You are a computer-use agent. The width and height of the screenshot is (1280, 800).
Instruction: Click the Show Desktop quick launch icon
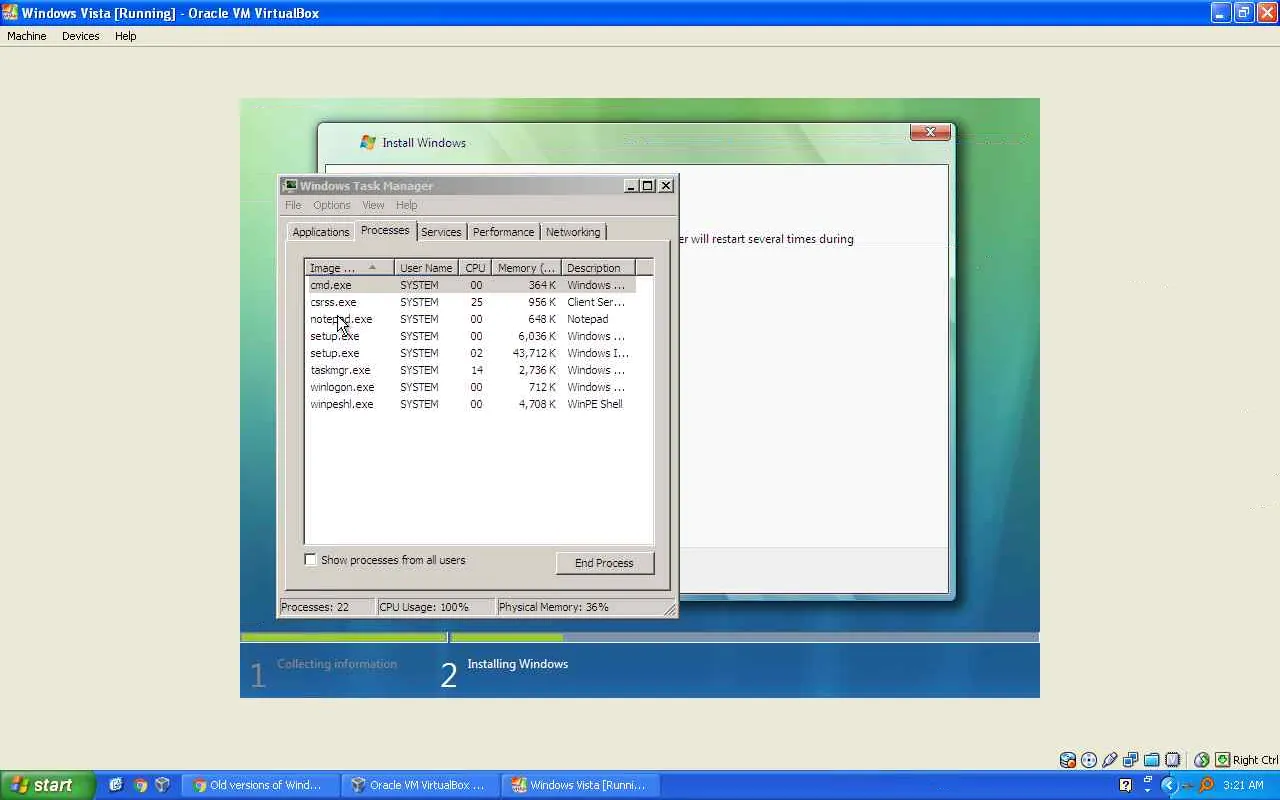(x=116, y=785)
